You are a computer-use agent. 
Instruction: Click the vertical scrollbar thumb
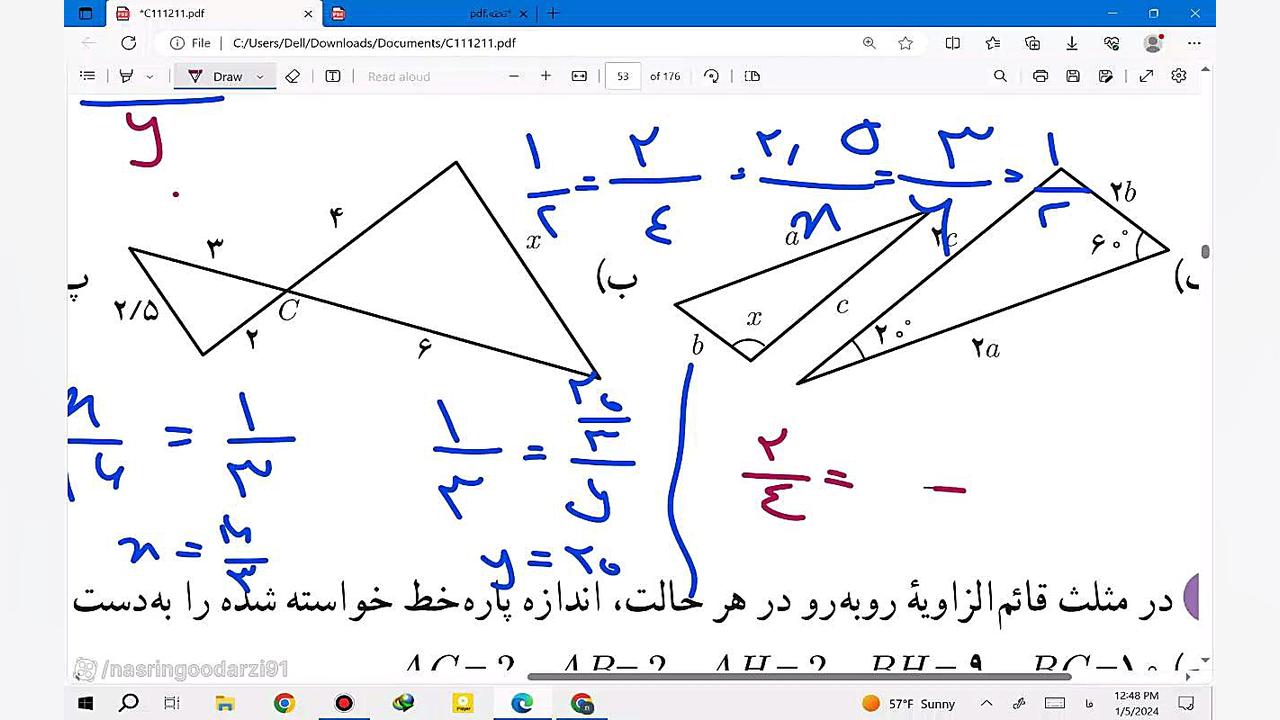coord(1206,252)
